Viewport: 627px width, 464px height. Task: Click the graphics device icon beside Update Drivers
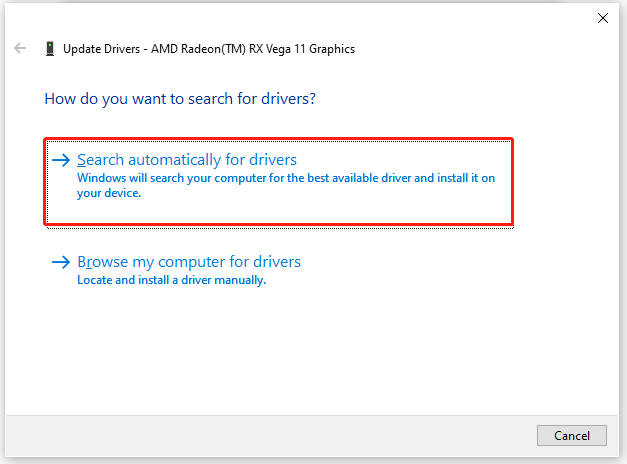pyautogui.click(x=50, y=49)
